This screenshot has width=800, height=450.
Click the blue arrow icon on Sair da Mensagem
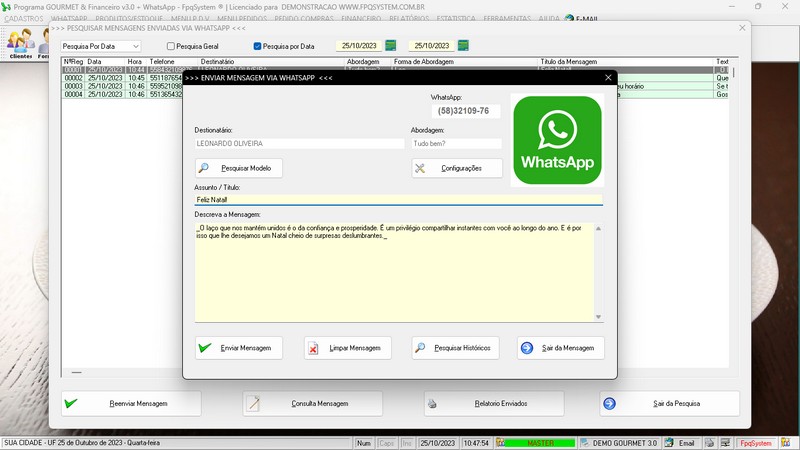(x=527, y=348)
